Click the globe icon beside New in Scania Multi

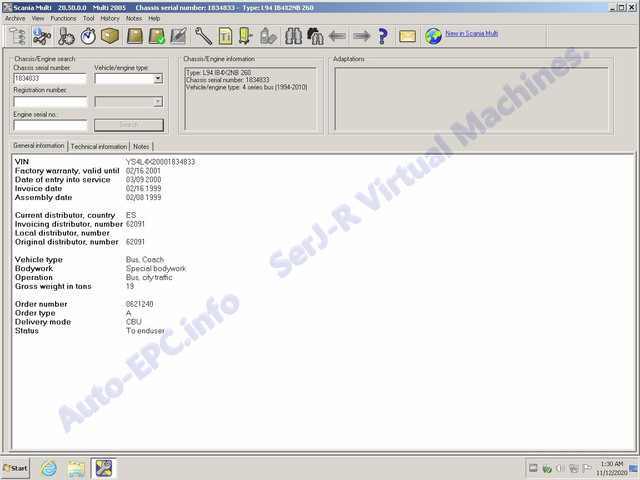(433, 36)
